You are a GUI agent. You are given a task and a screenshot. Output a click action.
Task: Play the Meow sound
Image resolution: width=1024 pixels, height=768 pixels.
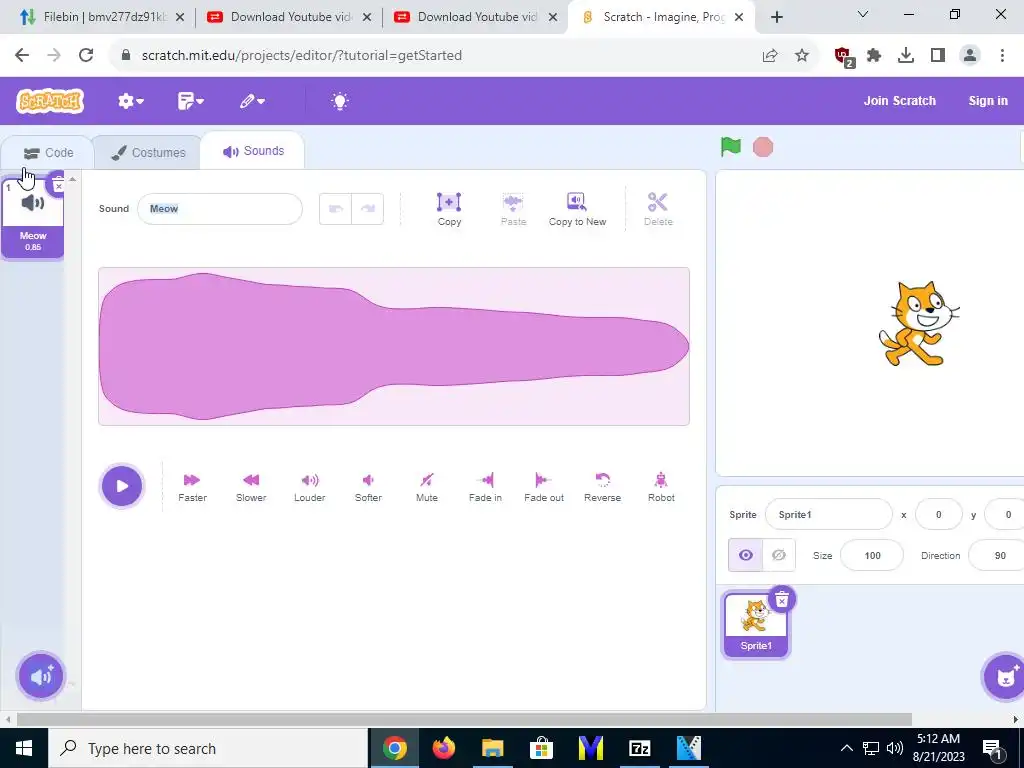121,486
